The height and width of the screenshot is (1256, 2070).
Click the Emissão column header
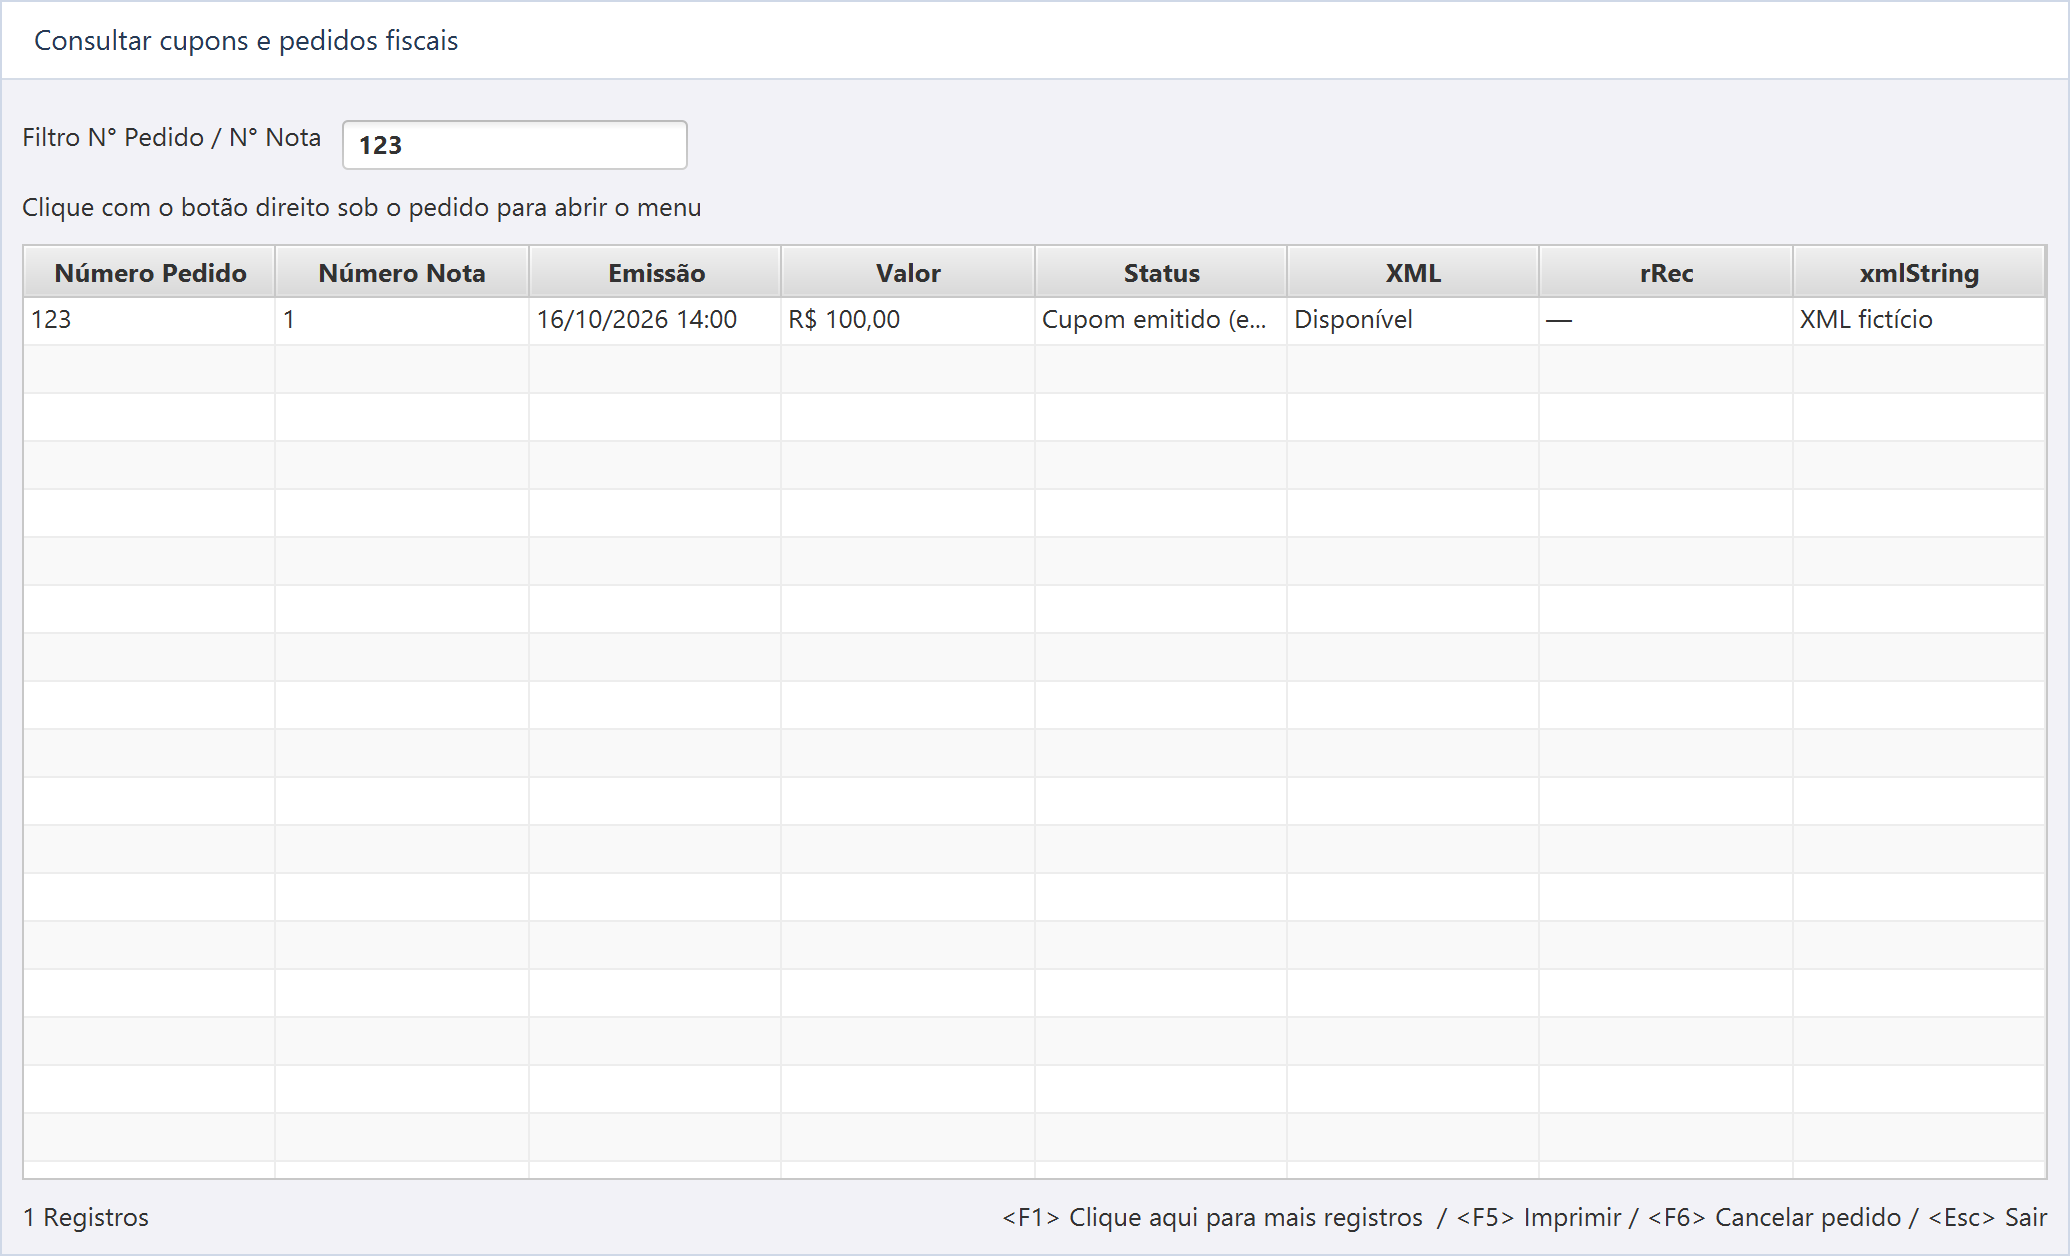(x=656, y=272)
